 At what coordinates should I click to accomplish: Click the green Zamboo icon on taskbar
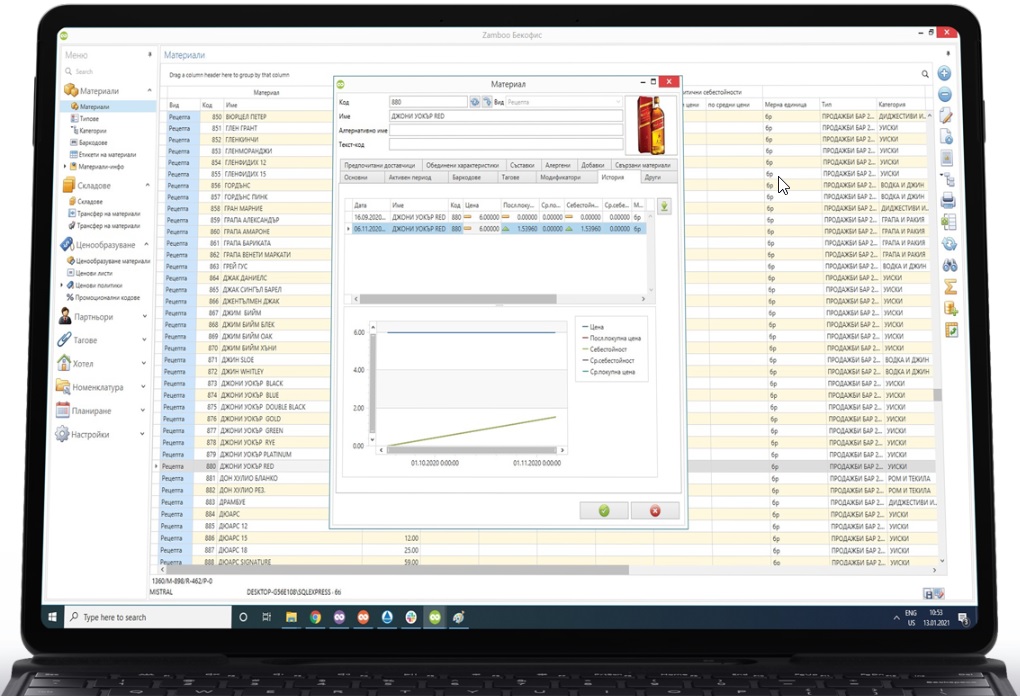point(435,617)
